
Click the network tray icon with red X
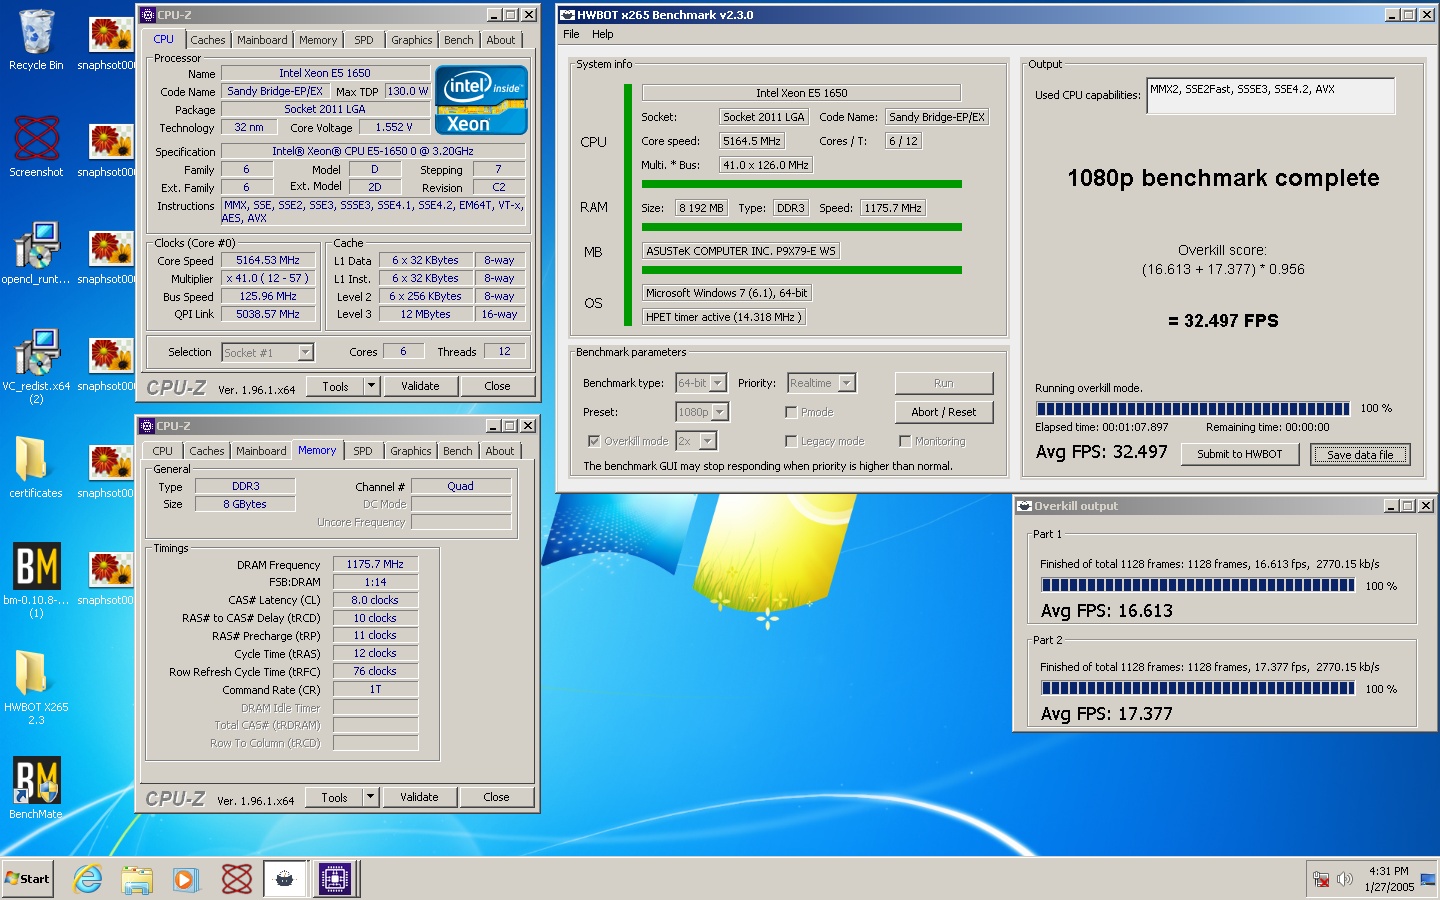[1321, 880]
